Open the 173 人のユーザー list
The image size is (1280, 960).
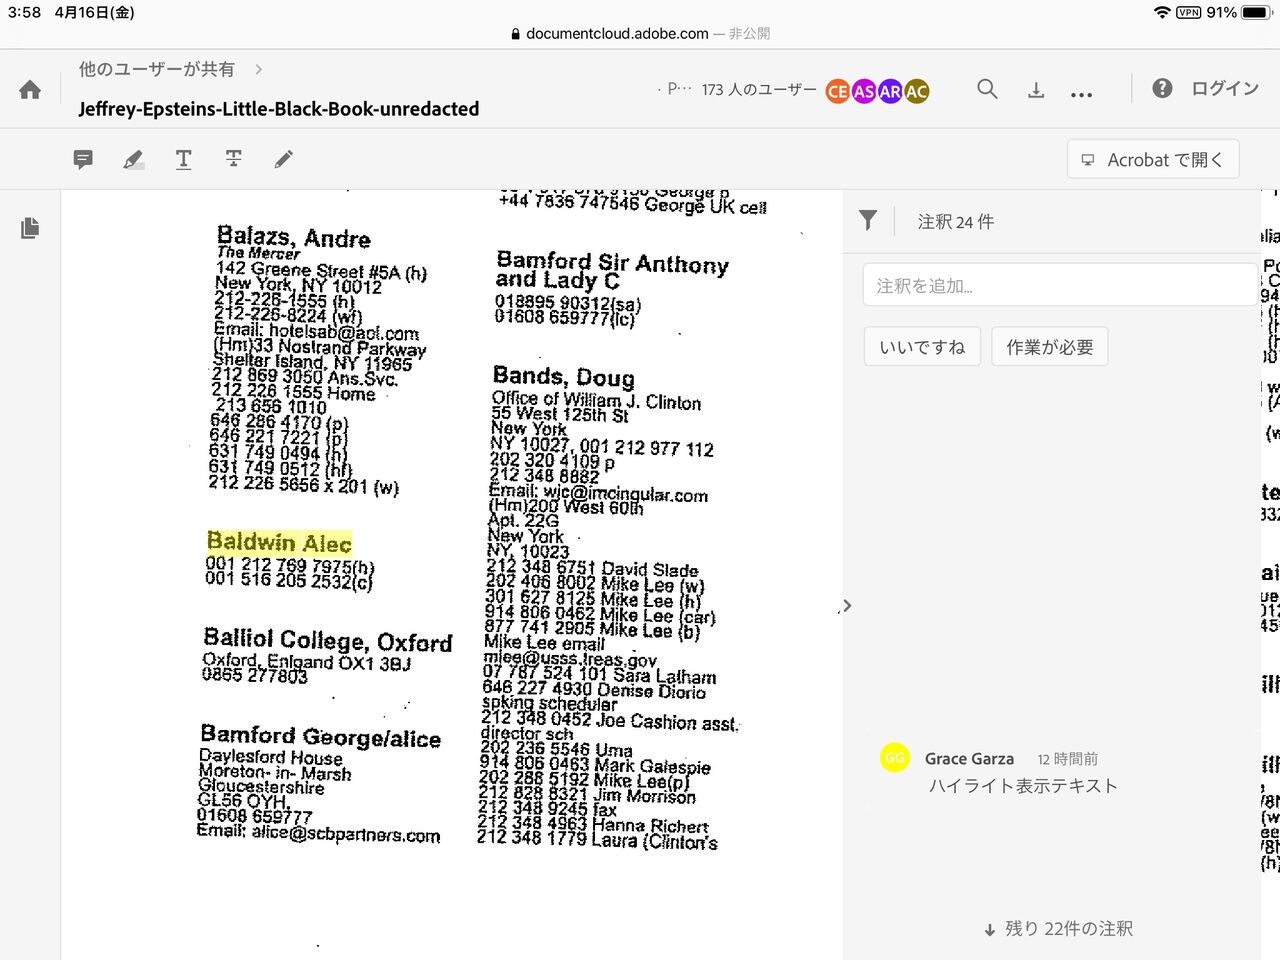pyautogui.click(x=759, y=90)
